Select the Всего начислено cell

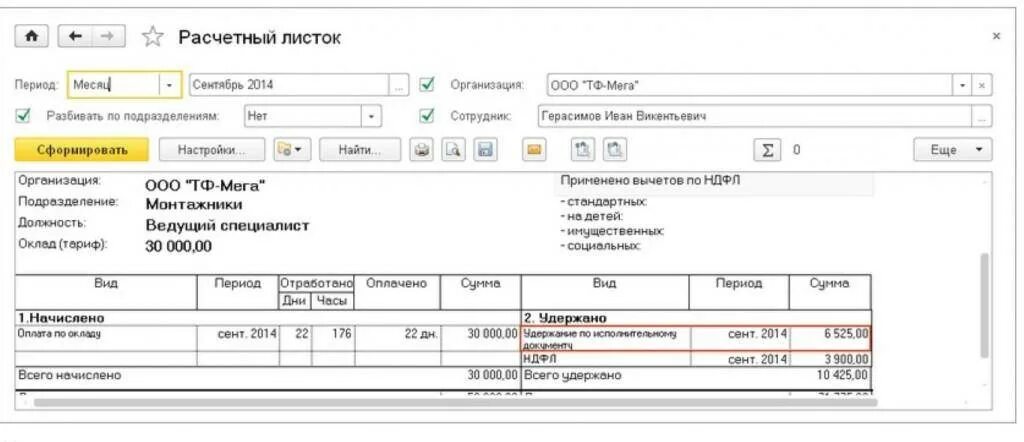(70, 375)
